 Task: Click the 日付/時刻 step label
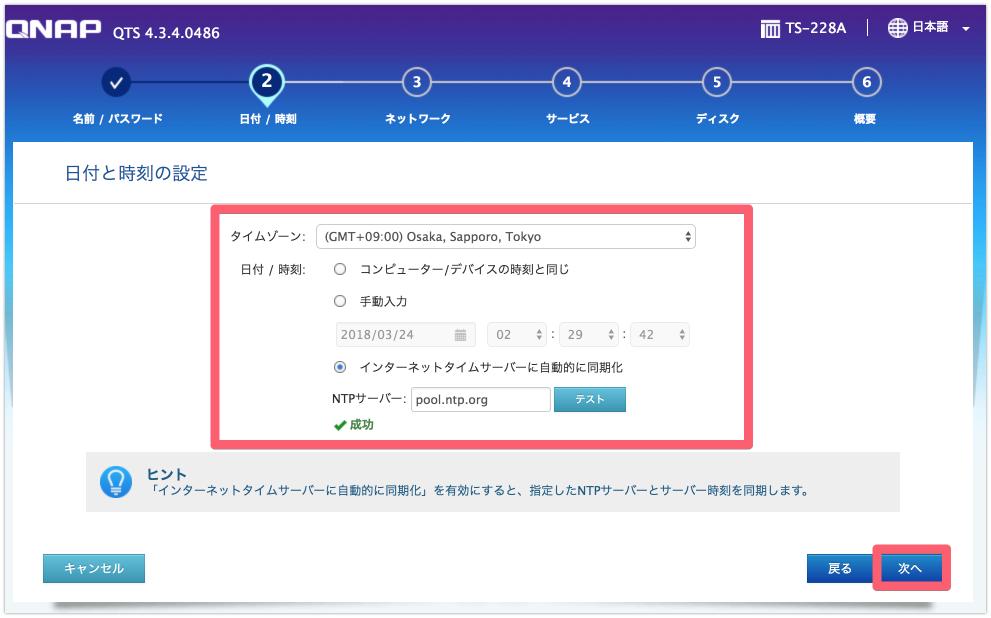click(266, 118)
